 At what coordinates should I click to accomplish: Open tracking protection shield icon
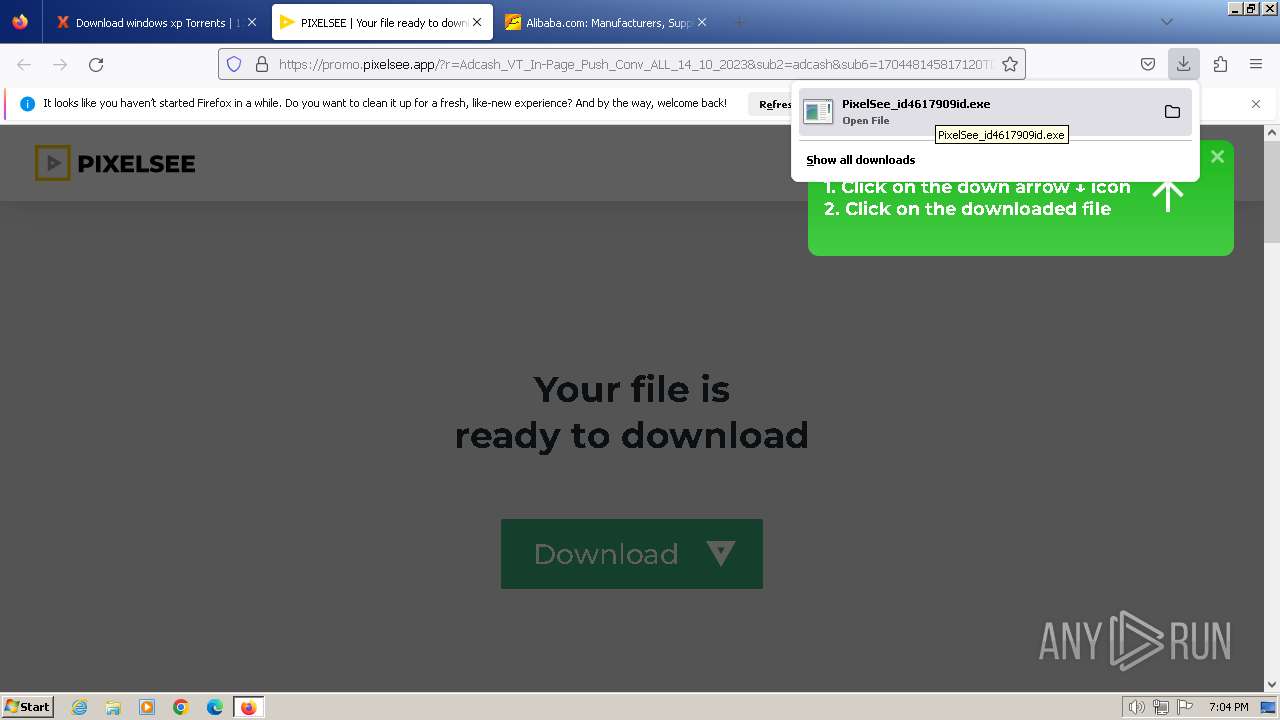[234, 64]
